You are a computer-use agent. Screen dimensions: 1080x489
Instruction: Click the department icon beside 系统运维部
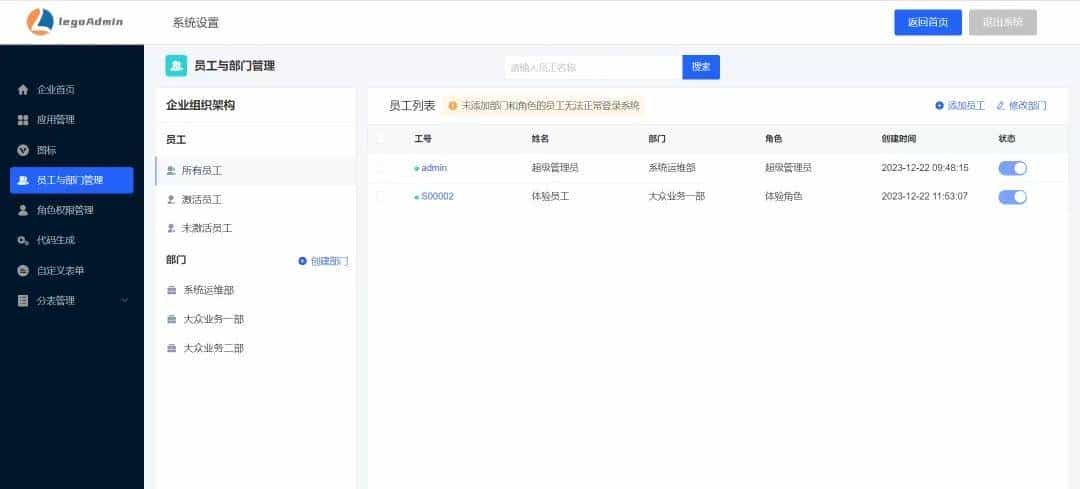172,291
